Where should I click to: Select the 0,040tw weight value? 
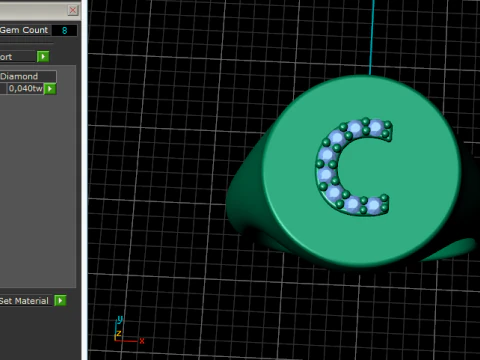(x=26, y=89)
